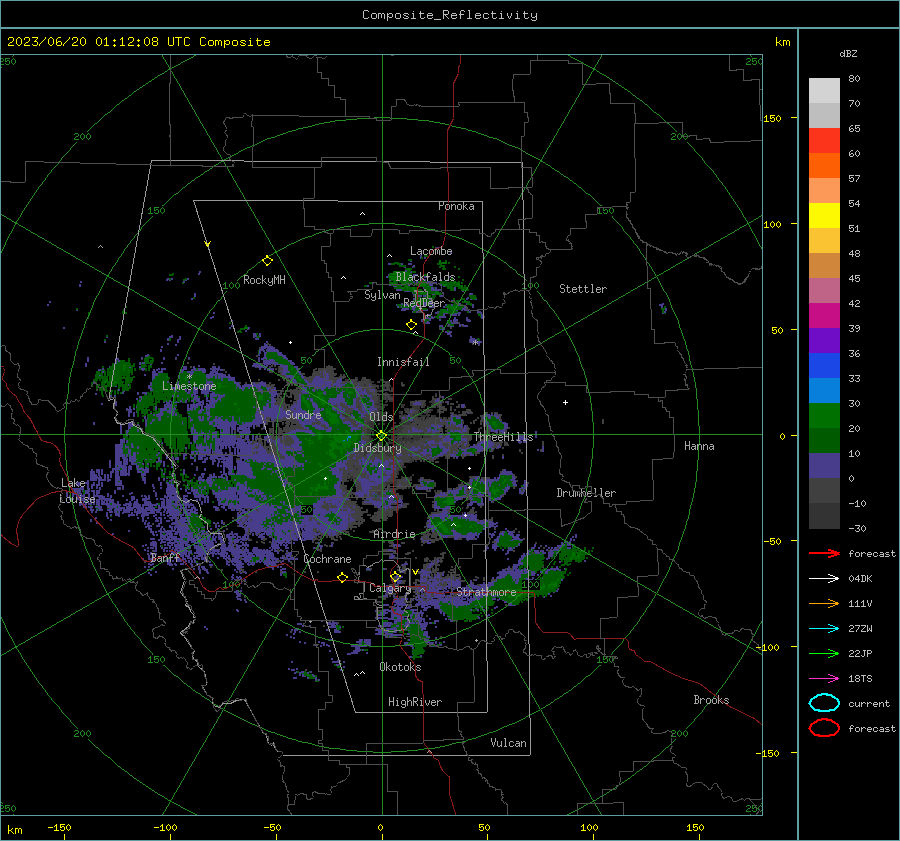Click the white plus marker west of Hanna

coord(565,402)
